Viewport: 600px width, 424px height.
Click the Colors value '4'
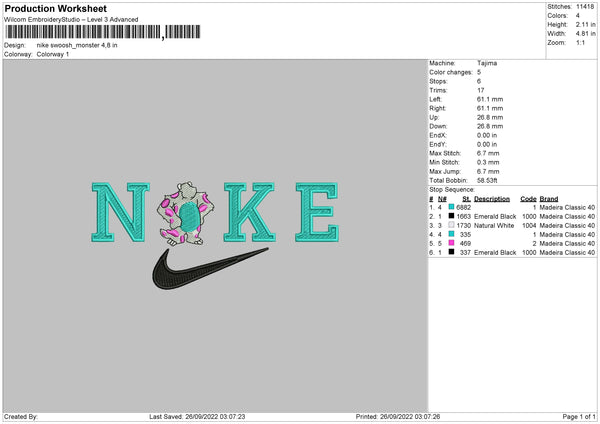(578, 16)
